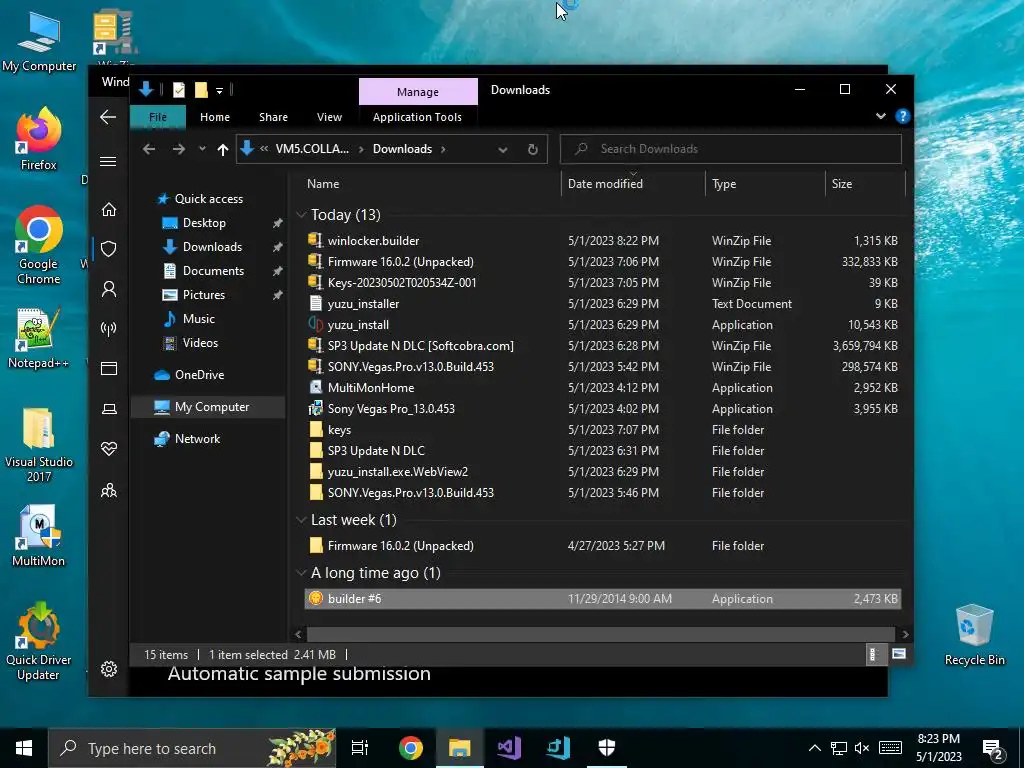The height and width of the screenshot is (768, 1024).
Task: Open Customize Quick Access Toolbar dropdown
Action: coord(219,91)
